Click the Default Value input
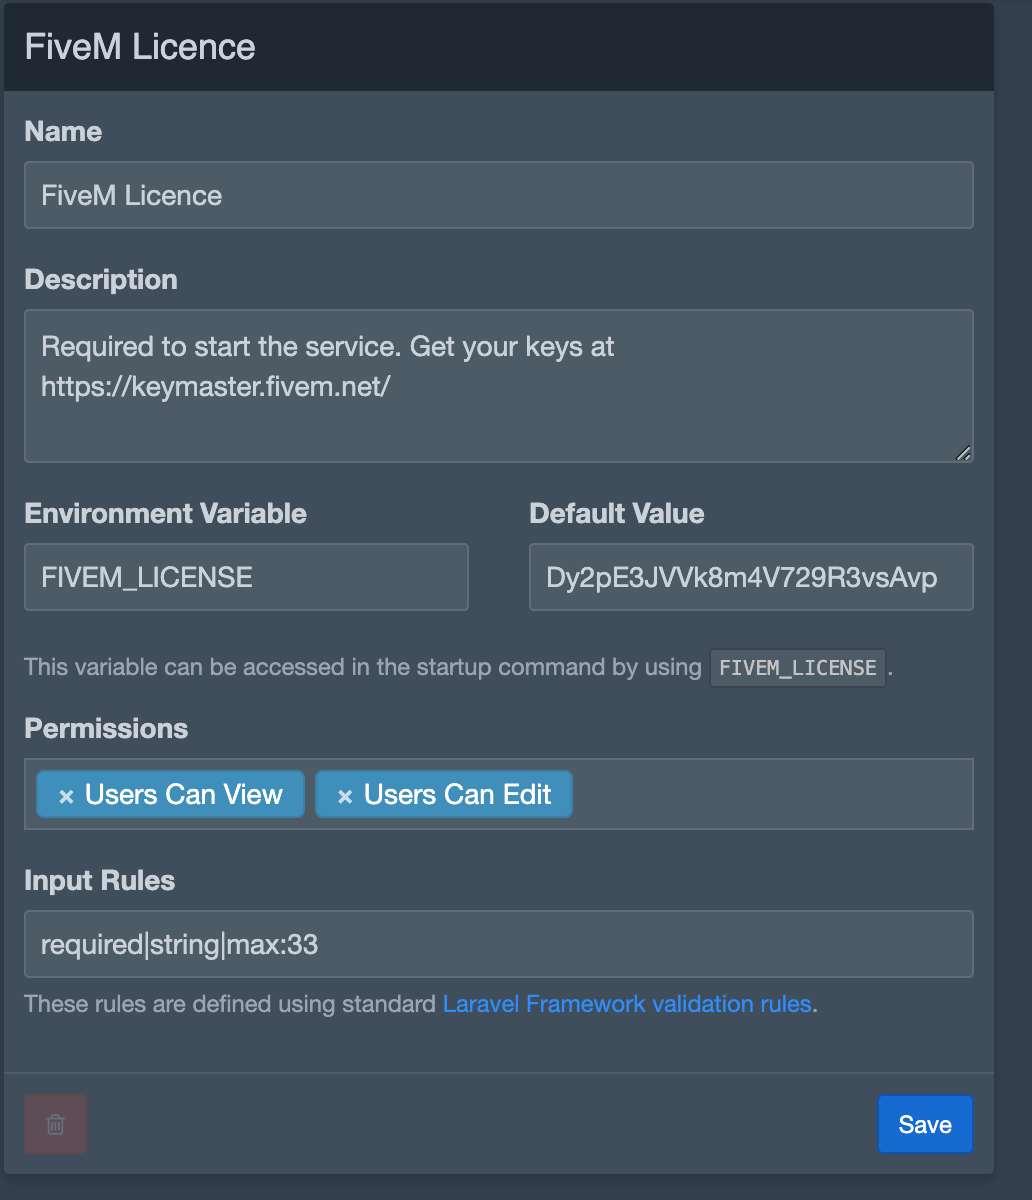 click(x=750, y=577)
